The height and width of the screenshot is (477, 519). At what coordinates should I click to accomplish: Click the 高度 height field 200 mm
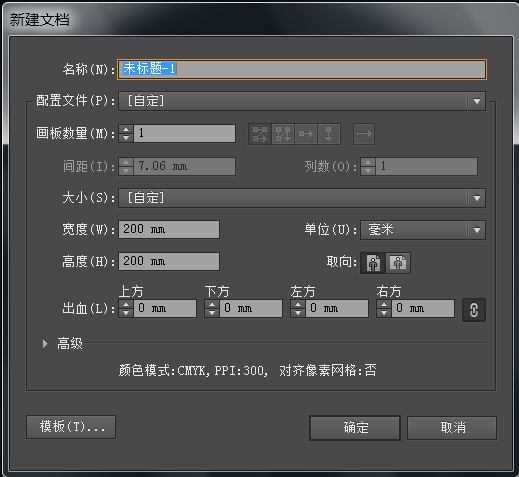[x=169, y=261]
